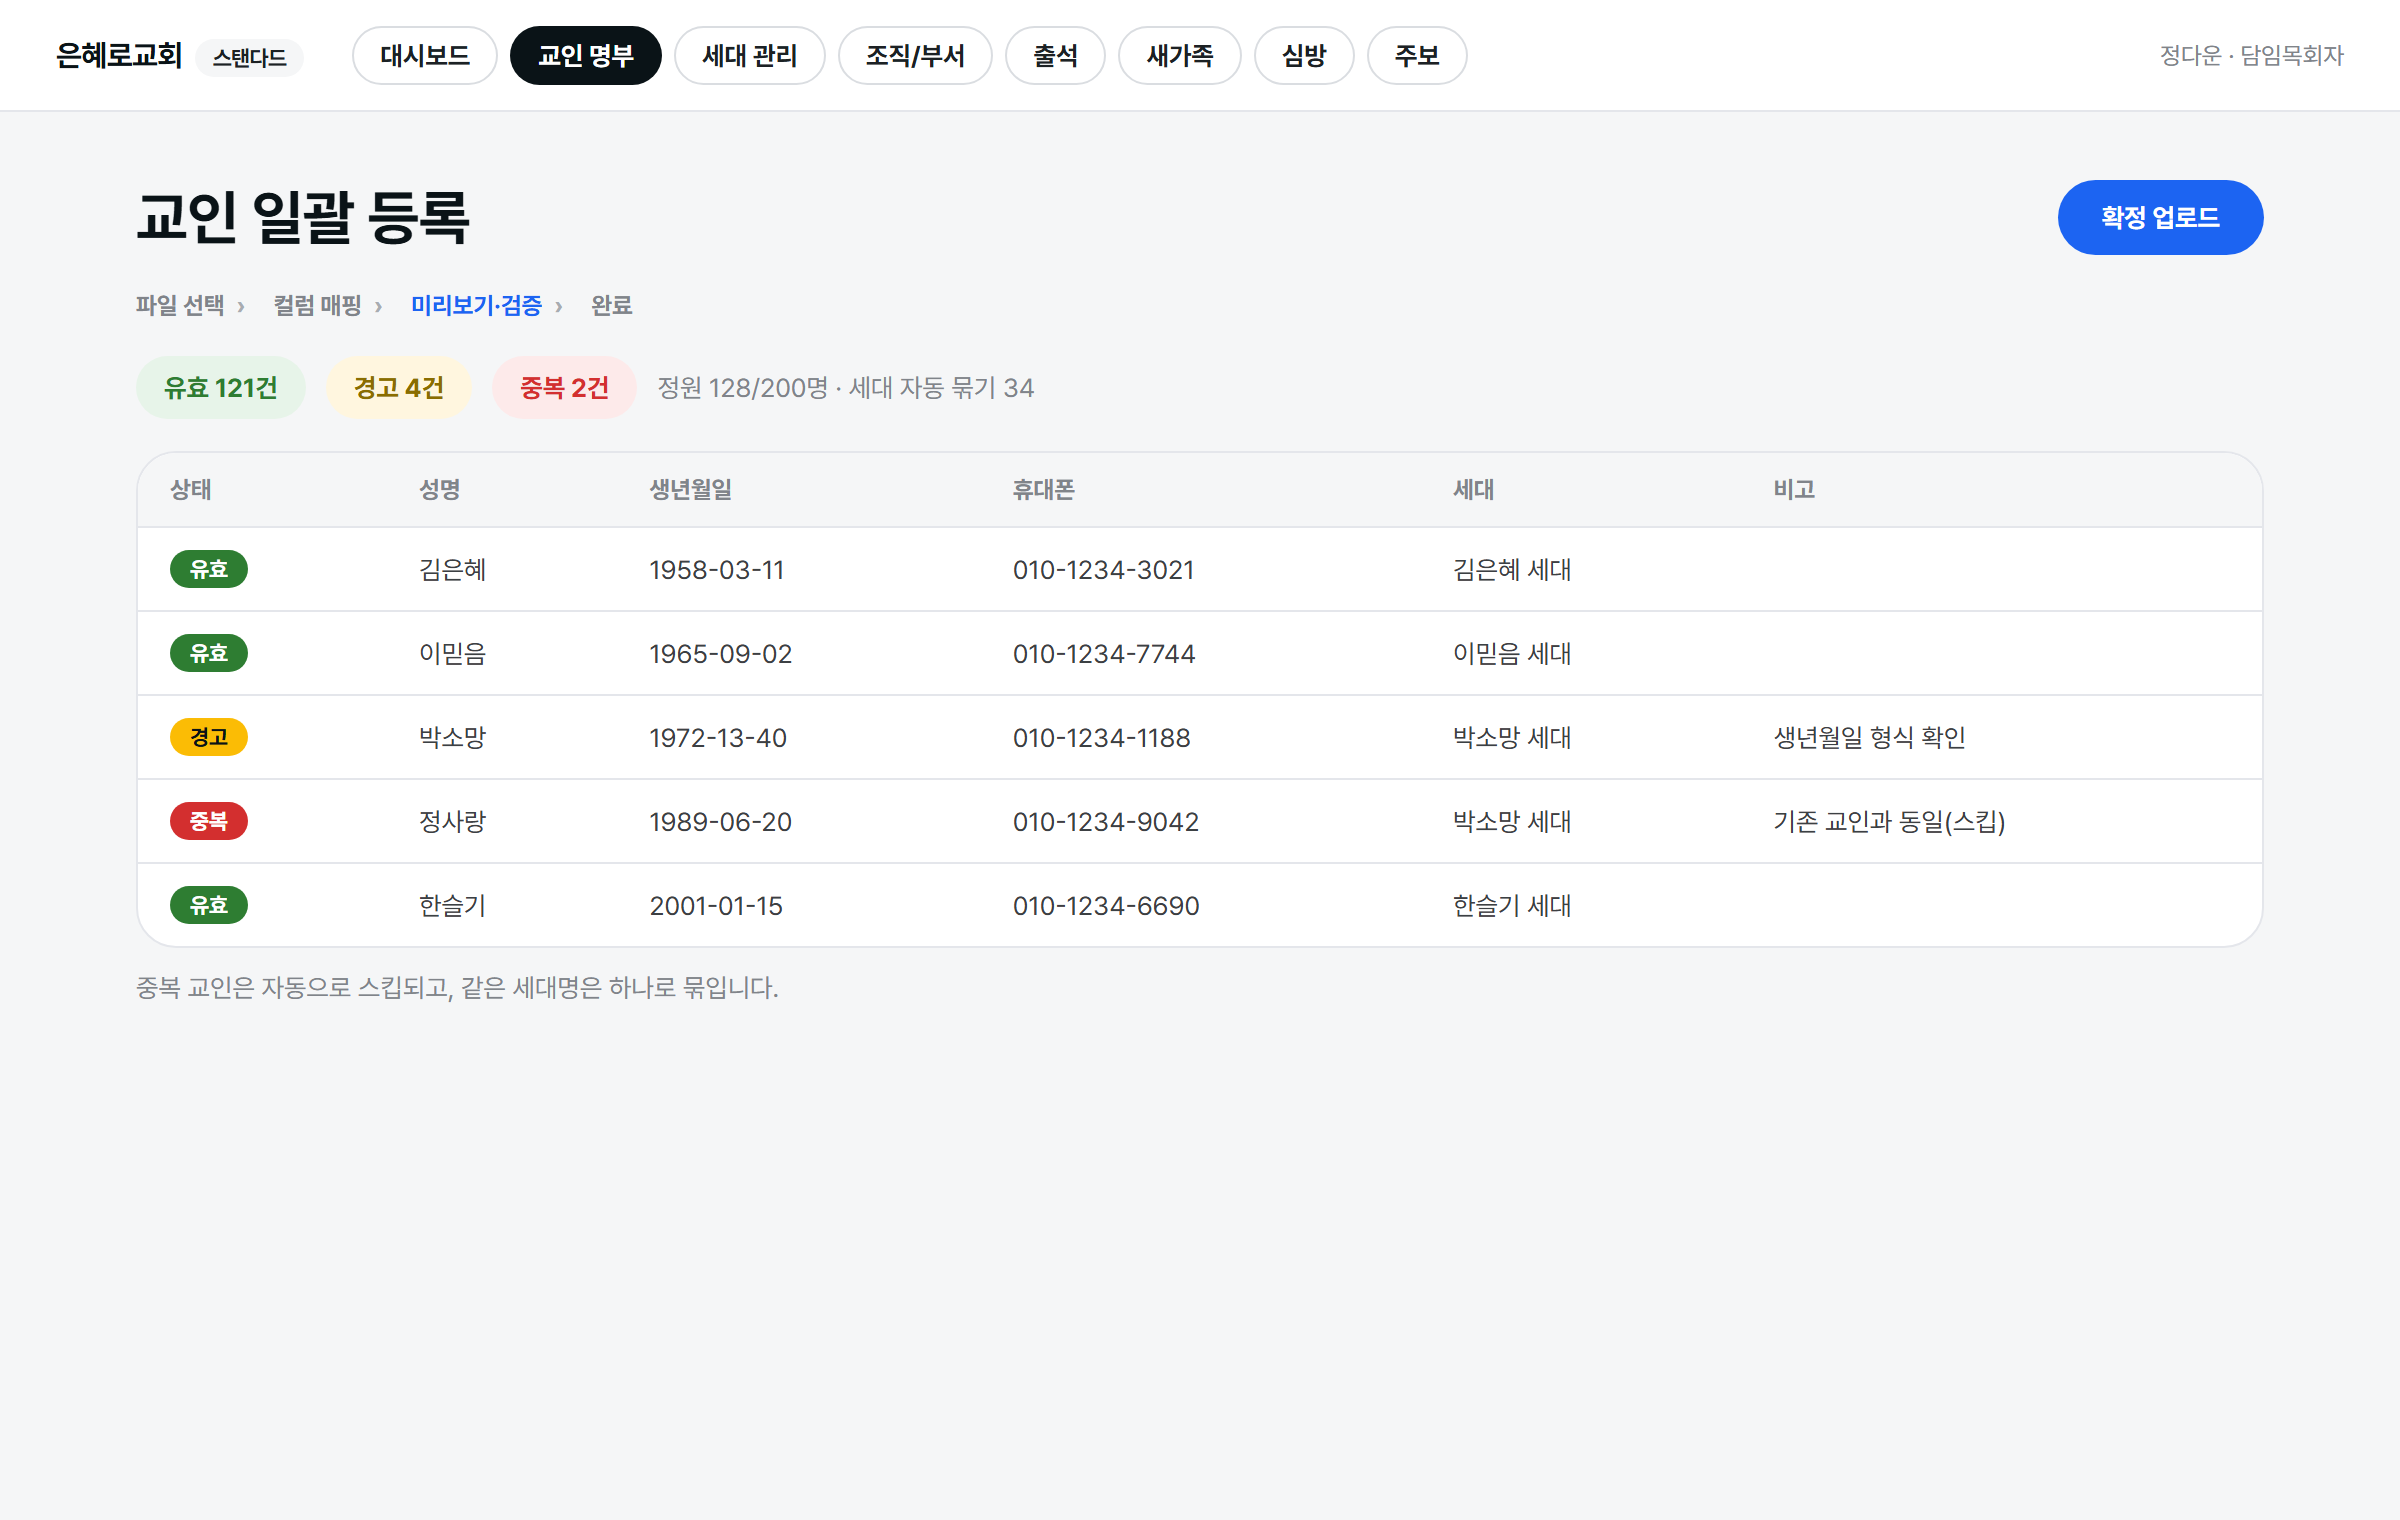Click the 비고 column header
The width and height of the screenshot is (2400, 1520).
click(x=1795, y=490)
